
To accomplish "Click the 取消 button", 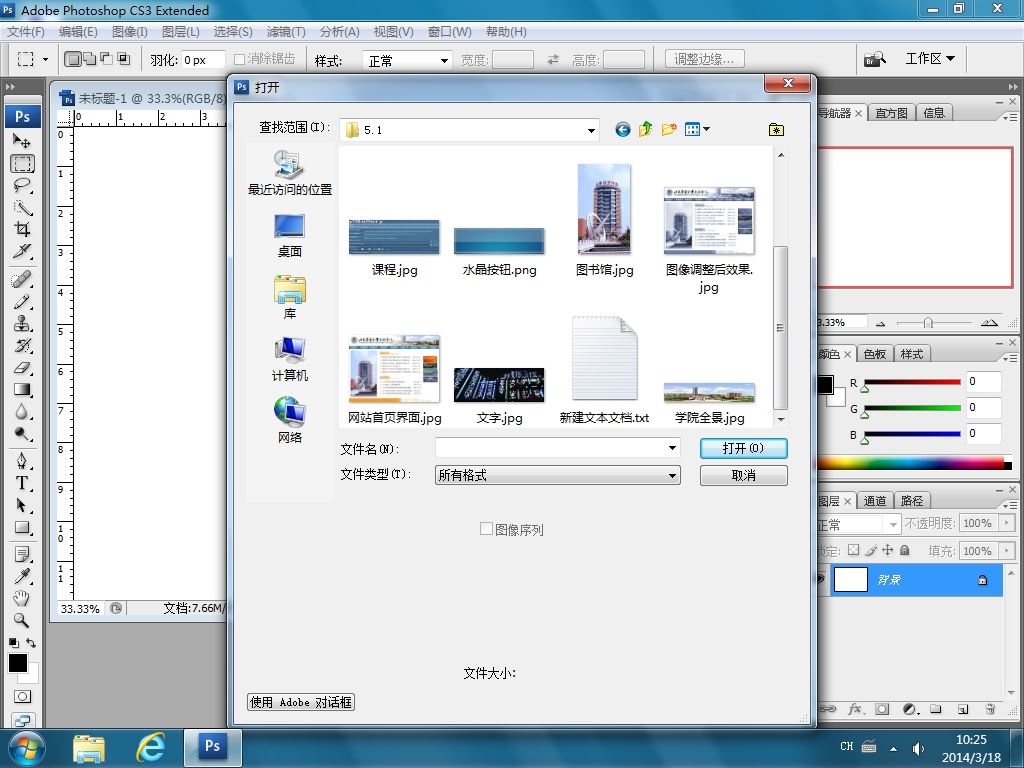I will [x=743, y=475].
